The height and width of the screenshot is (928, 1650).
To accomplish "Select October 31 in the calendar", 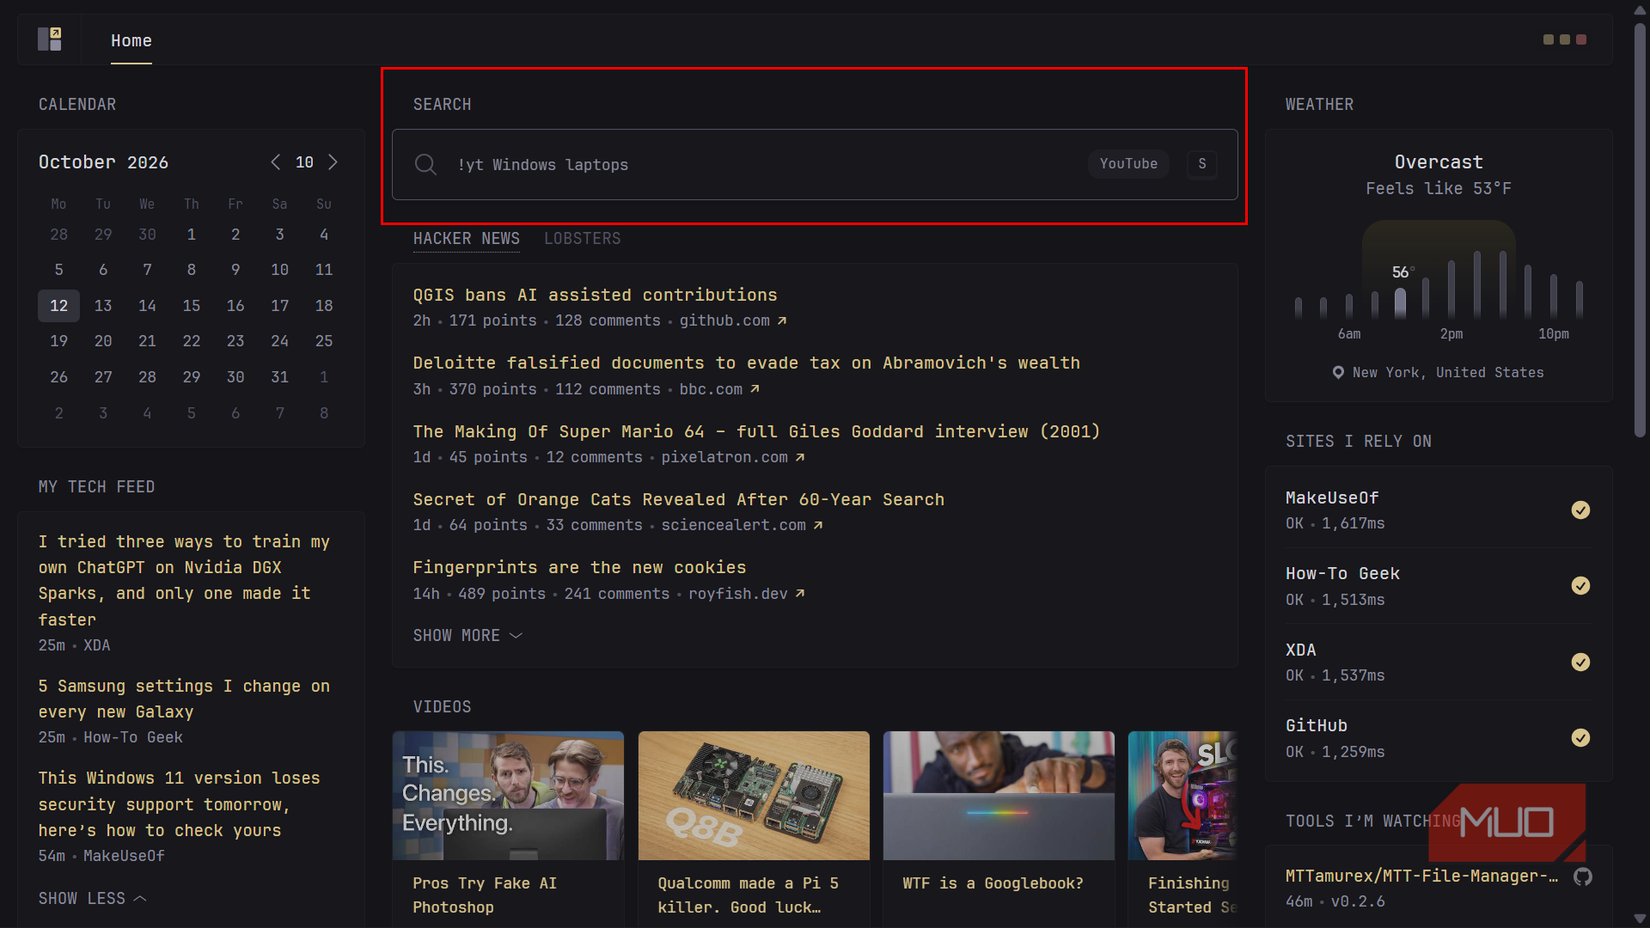I will coord(280,377).
